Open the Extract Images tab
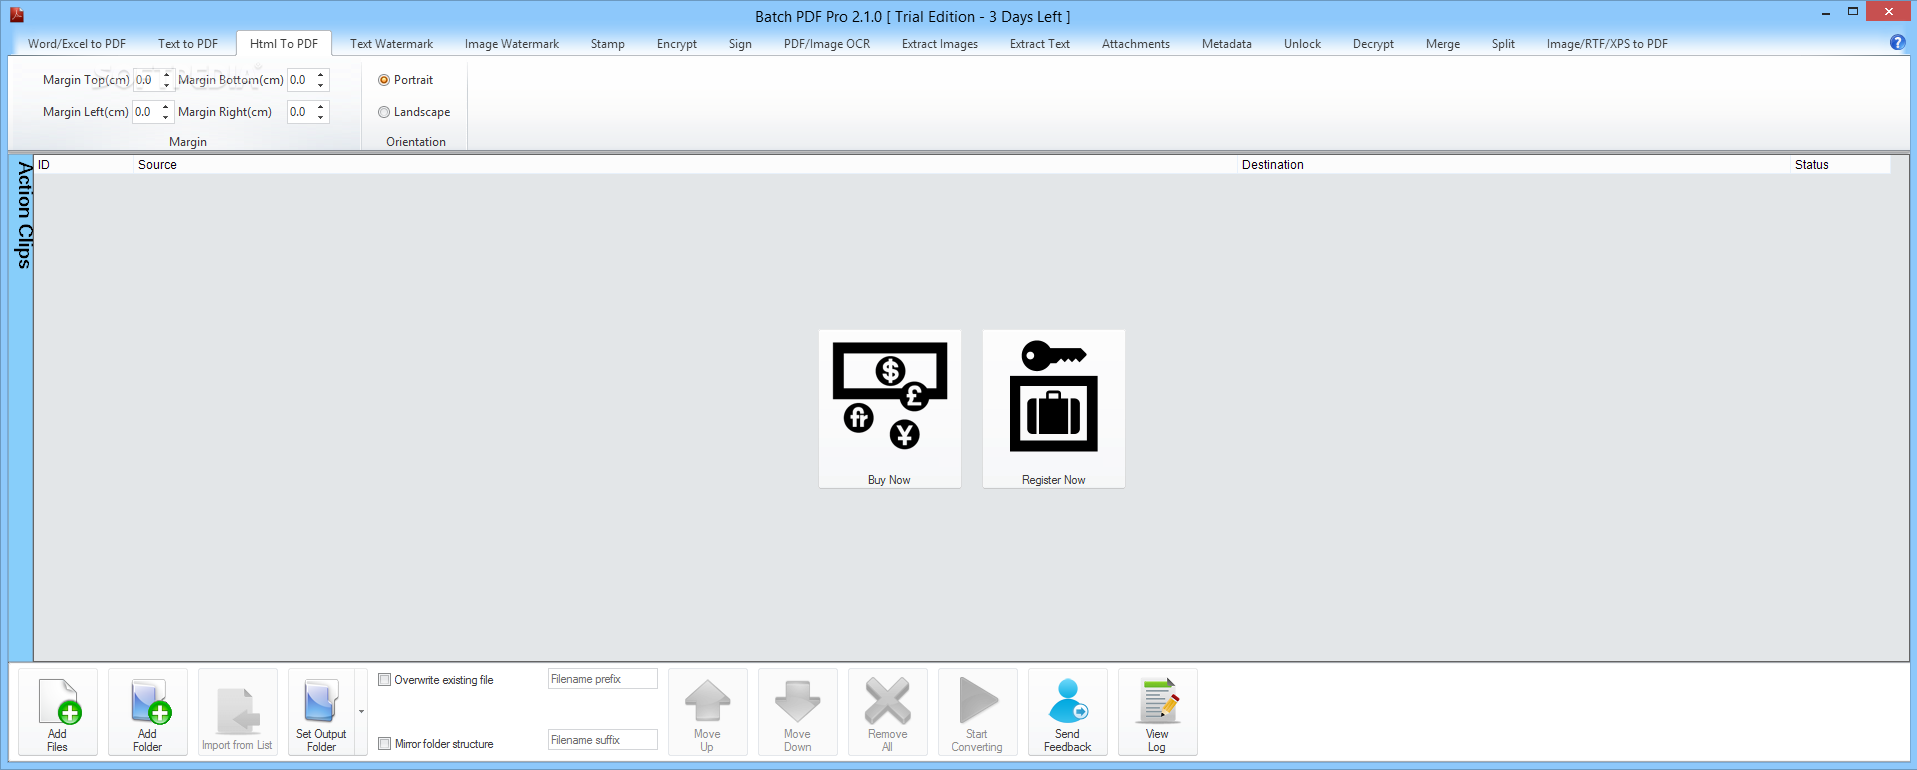The image size is (1917, 770). point(940,44)
